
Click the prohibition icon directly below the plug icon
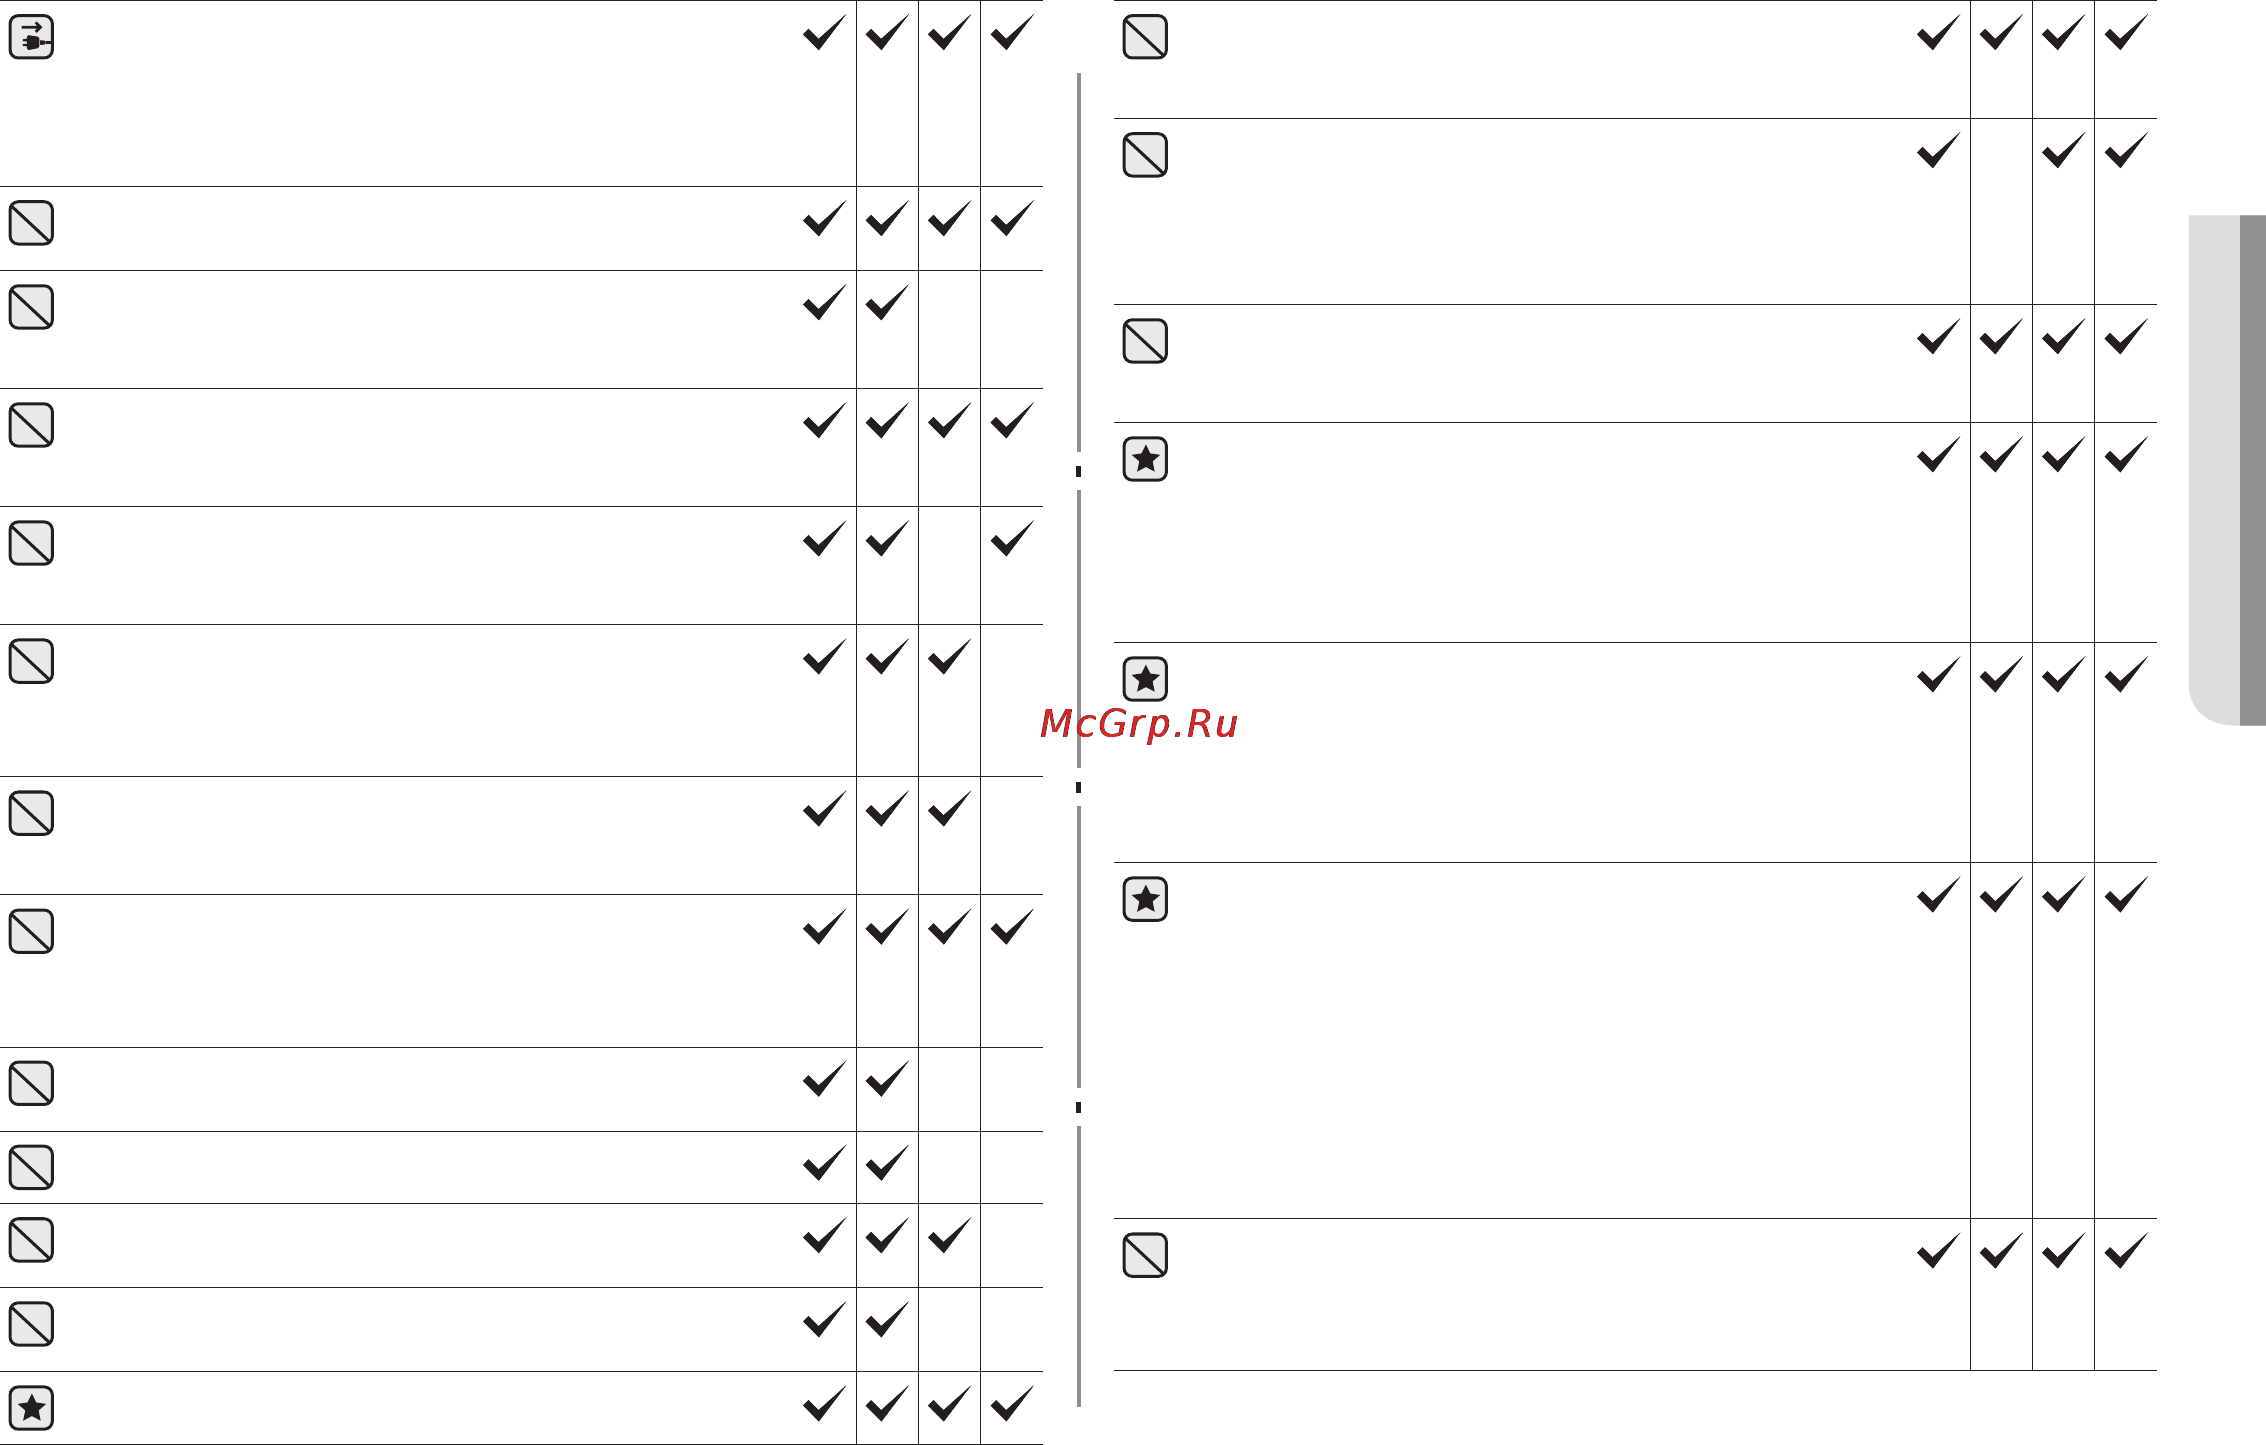point(31,223)
